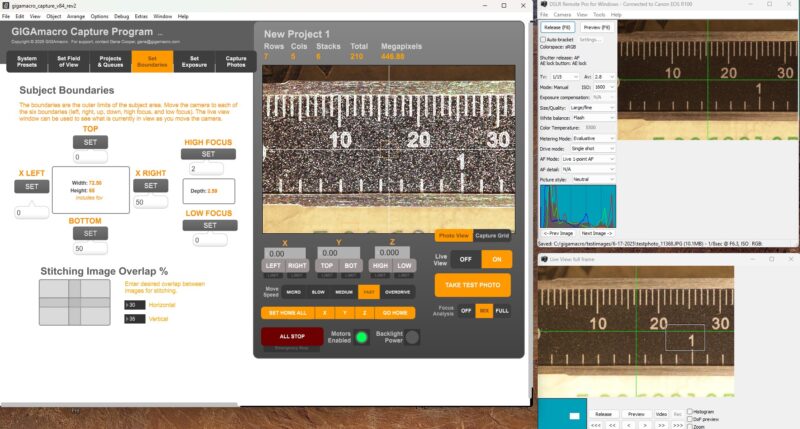Click SET under HIGH FOCUS
The height and width of the screenshot is (429, 800).
208,154
